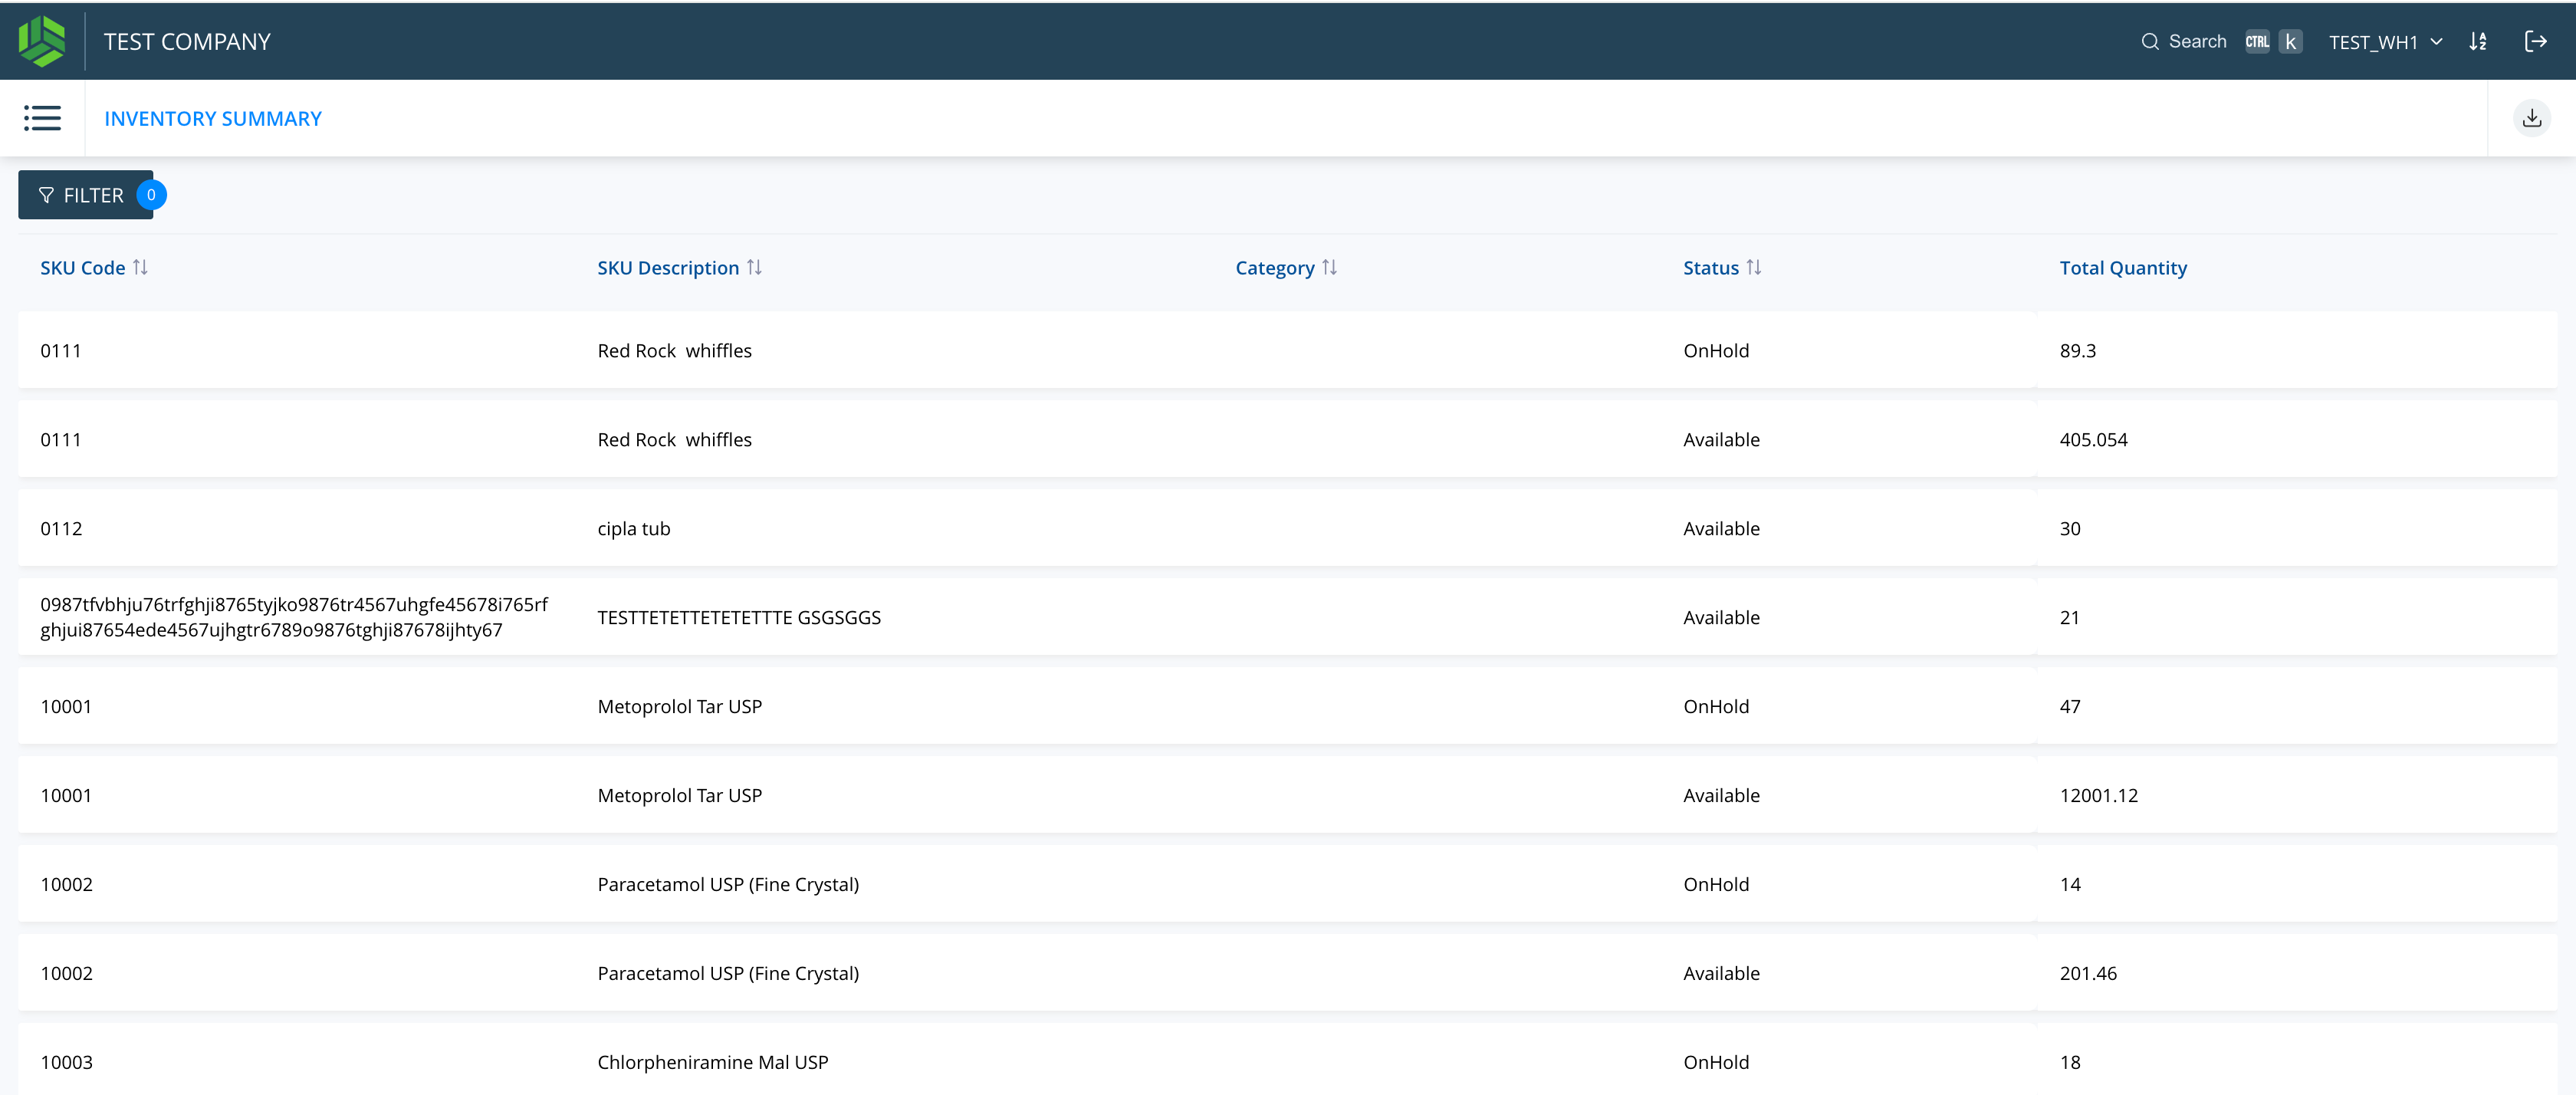Viewport: 2576px width, 1095px height.
Task: Sort table by Category arrows
Action: pos(1329,267)
